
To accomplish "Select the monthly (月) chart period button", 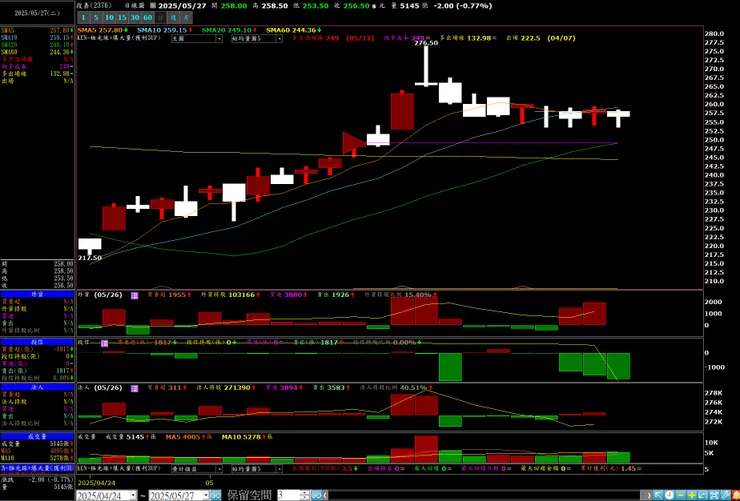I will click(186, 17).
